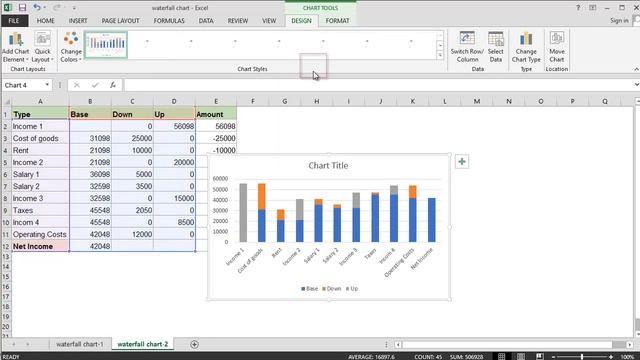Image resolution: width=640 pixels, height=360 pixels.
Task: Click Change Chart Type
Action: (x=526, y=47)
